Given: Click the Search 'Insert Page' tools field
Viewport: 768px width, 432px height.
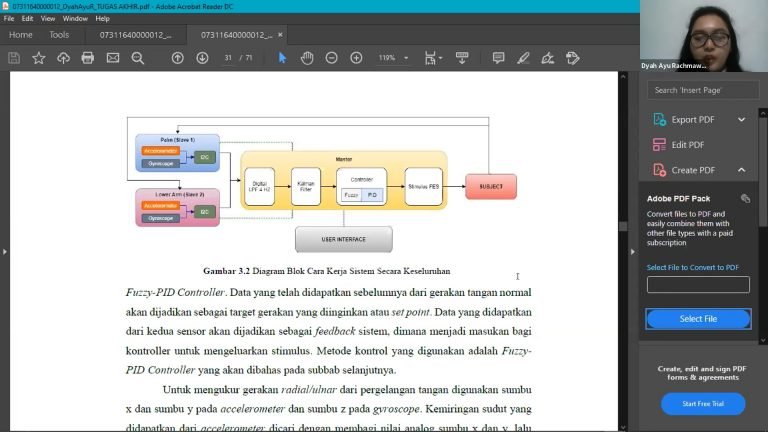Looking at the screenshot, I should coord(703,90).
